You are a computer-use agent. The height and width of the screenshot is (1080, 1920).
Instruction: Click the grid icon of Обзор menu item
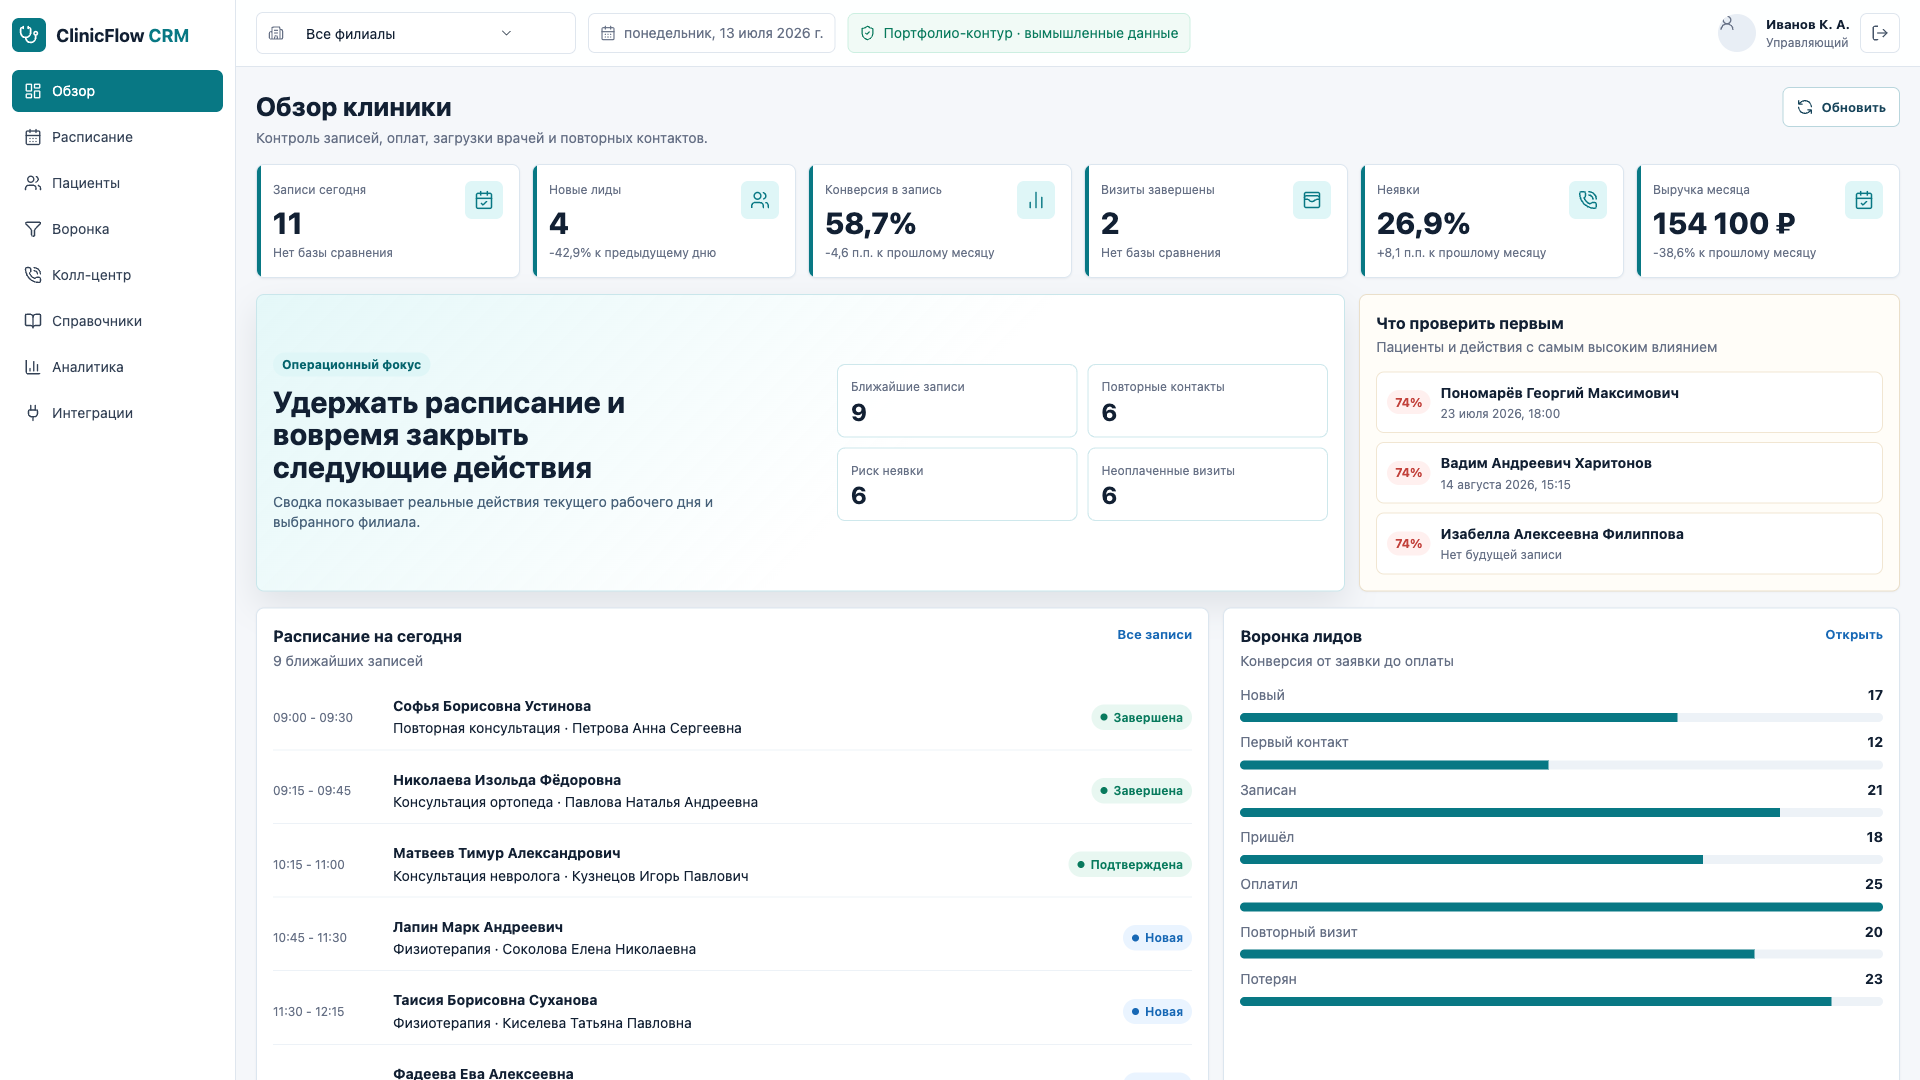(33, 91)
